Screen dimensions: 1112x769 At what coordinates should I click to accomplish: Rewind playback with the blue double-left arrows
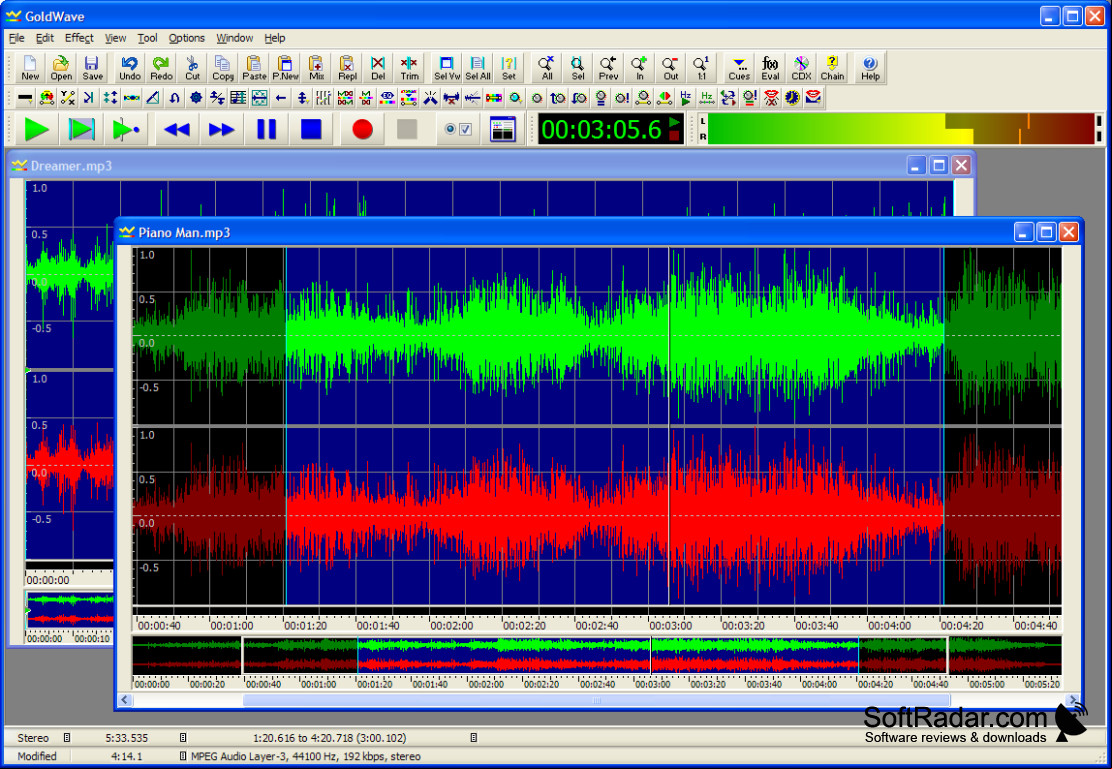(x=177, y=129)
